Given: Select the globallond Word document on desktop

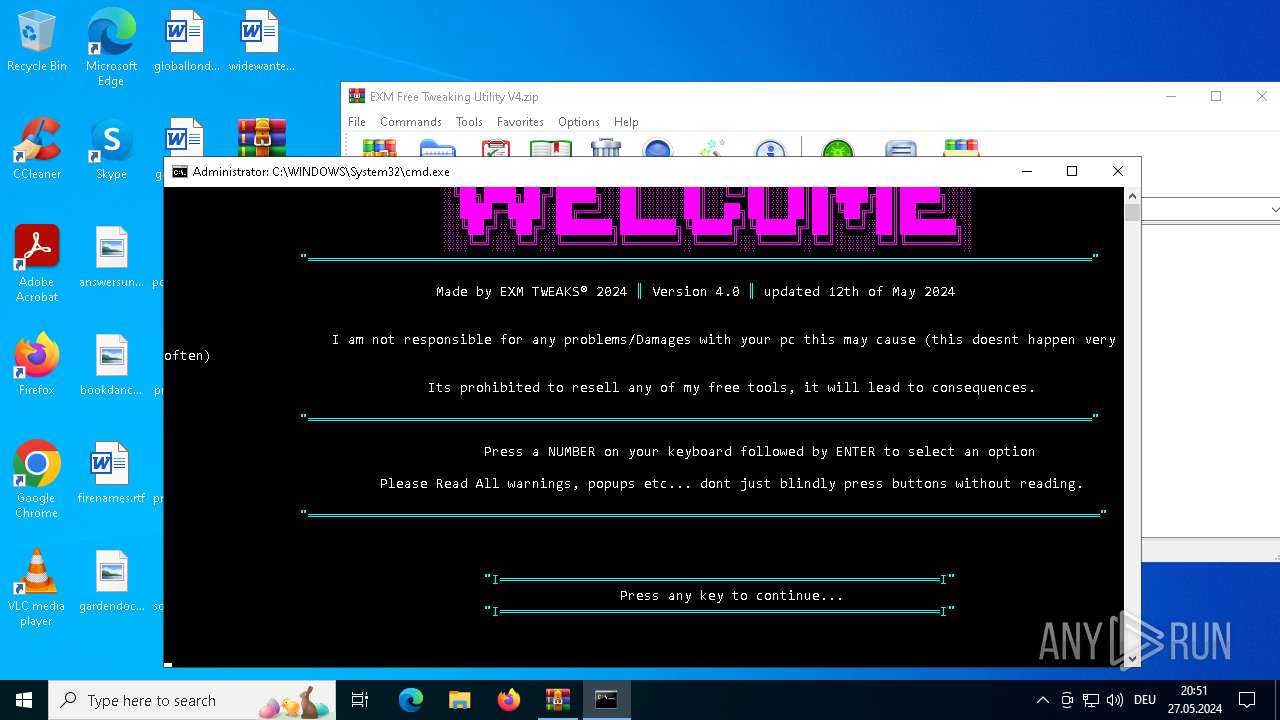Looking at the screenshot, I should tap(186, 42).
